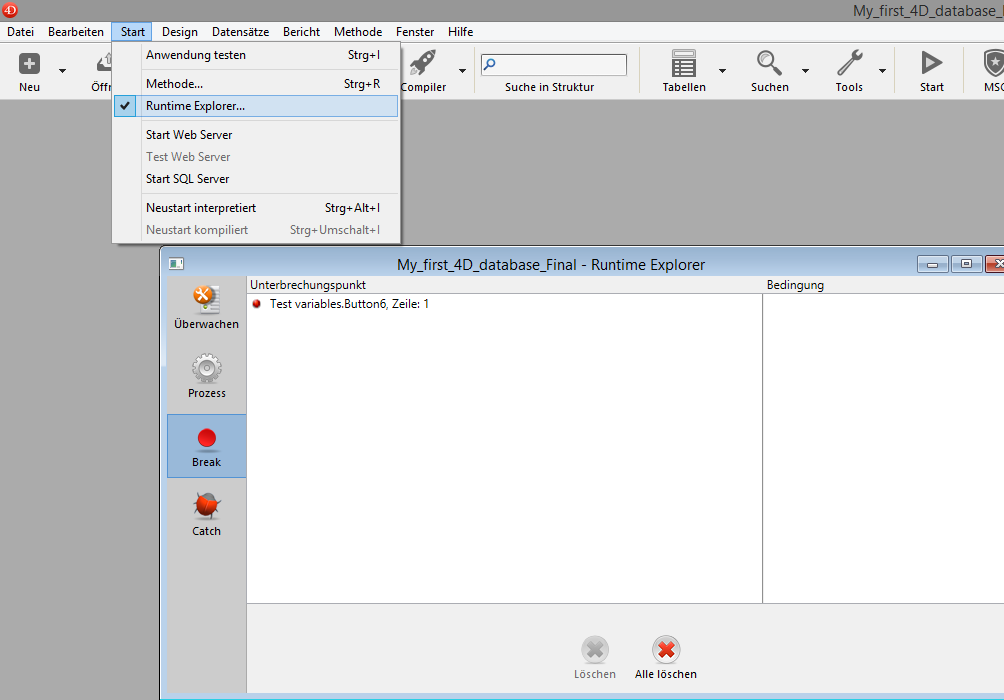Select the Break panel in sidebar
Viewport: 1004px width, 700px height.
[206, 446]
